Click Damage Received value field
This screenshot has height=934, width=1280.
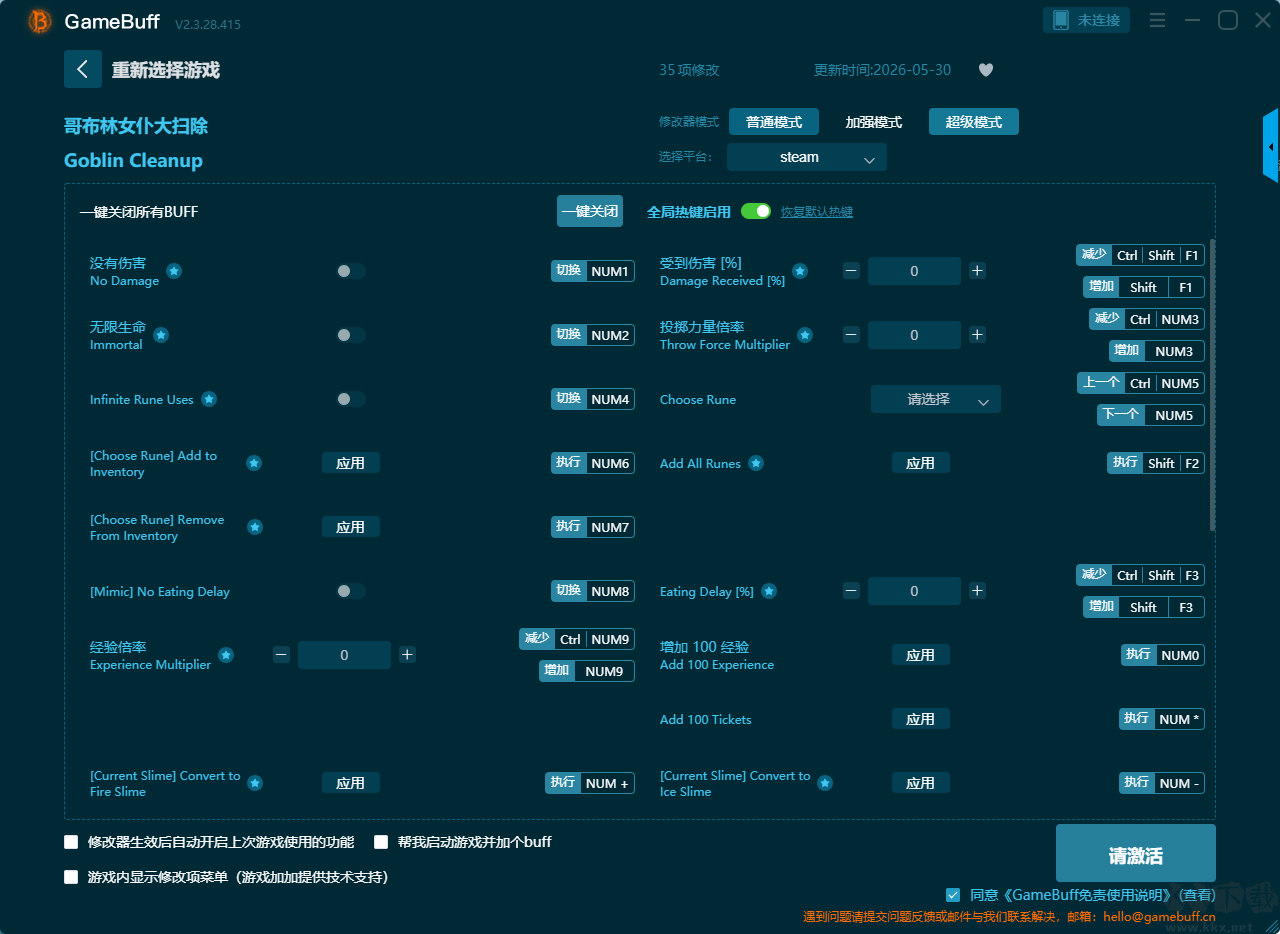[914, 271]
